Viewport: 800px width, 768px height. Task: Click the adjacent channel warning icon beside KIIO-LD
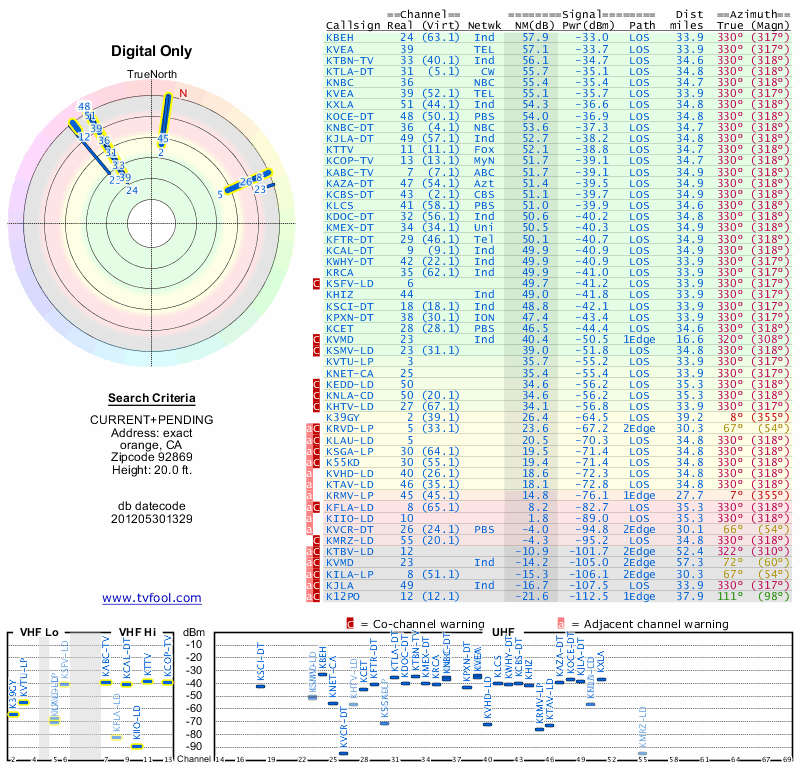pyautogui.click(x=308, y=518)
